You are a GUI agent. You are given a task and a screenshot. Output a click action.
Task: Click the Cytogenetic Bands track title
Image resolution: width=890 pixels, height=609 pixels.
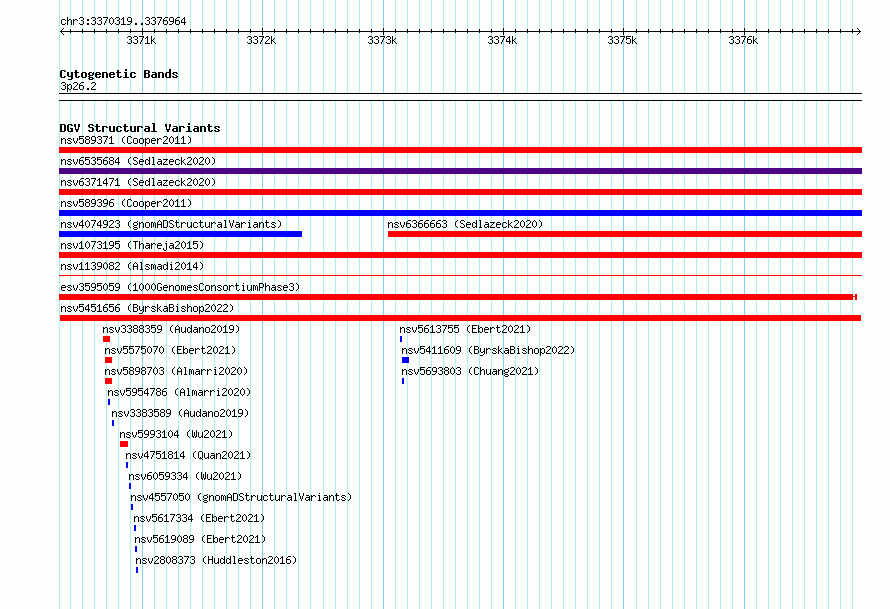pyautogui.click(x=119, y=74)
